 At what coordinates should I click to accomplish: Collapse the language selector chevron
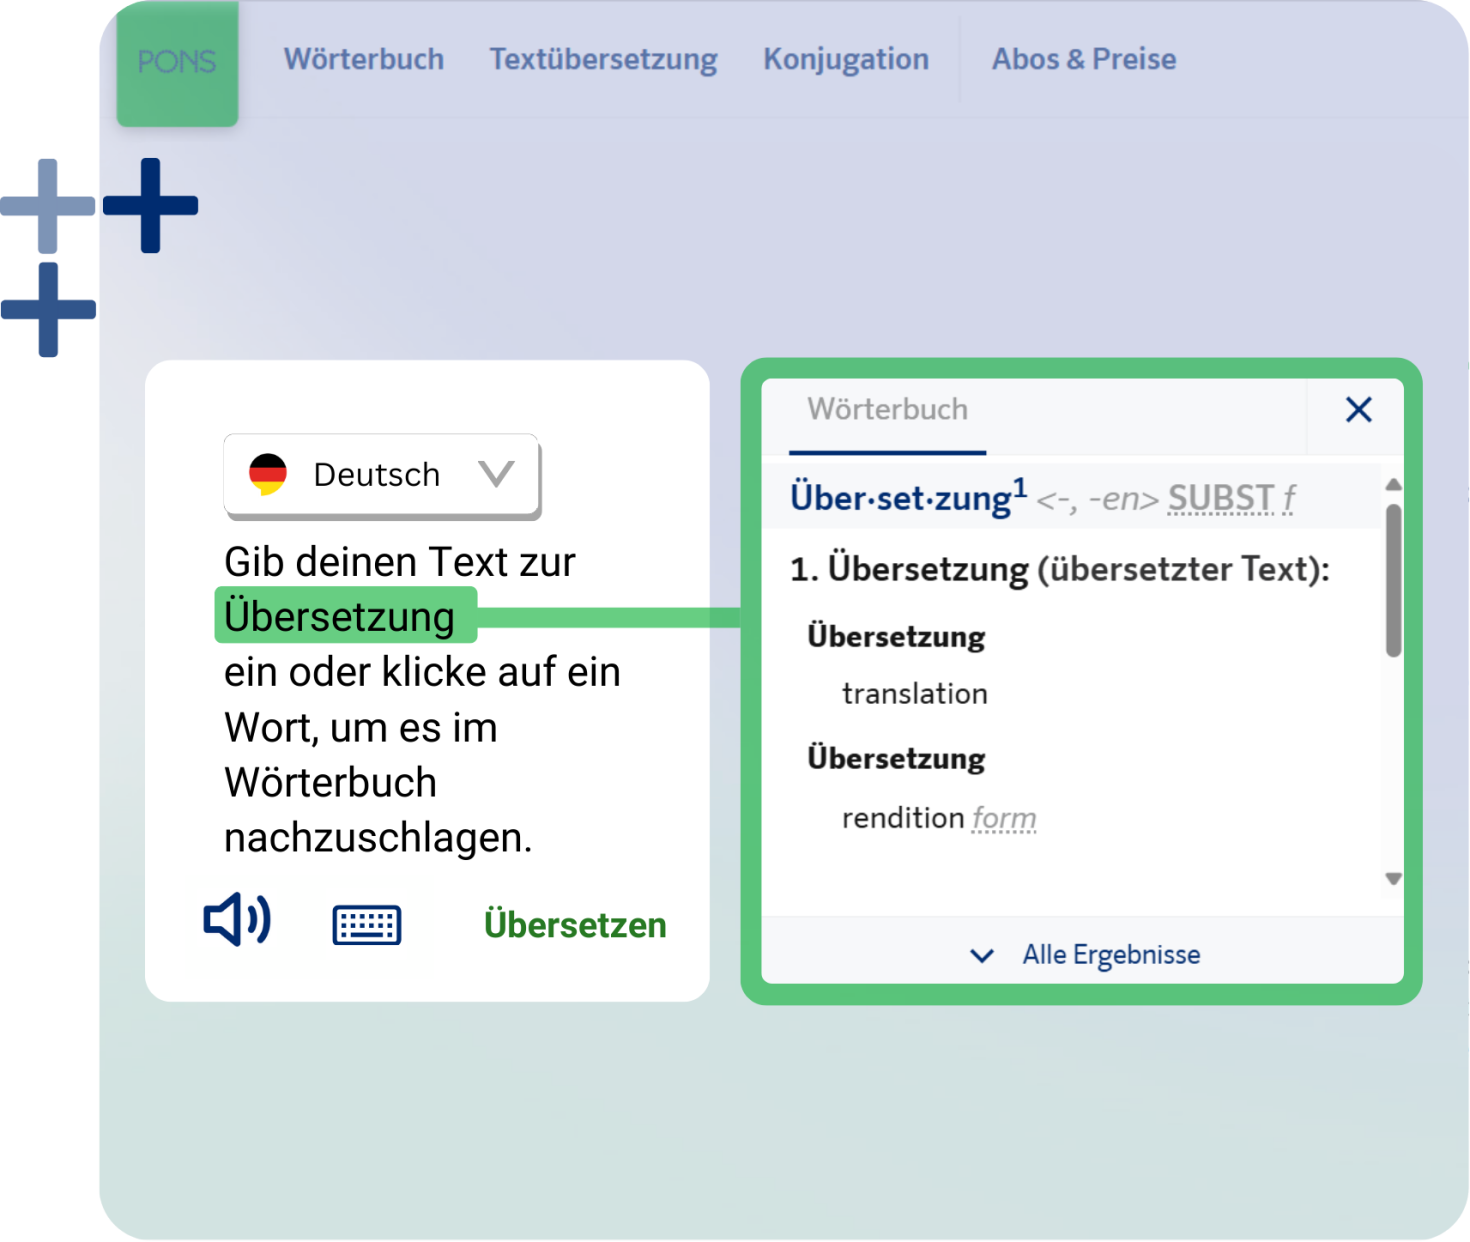coord(497,474)
